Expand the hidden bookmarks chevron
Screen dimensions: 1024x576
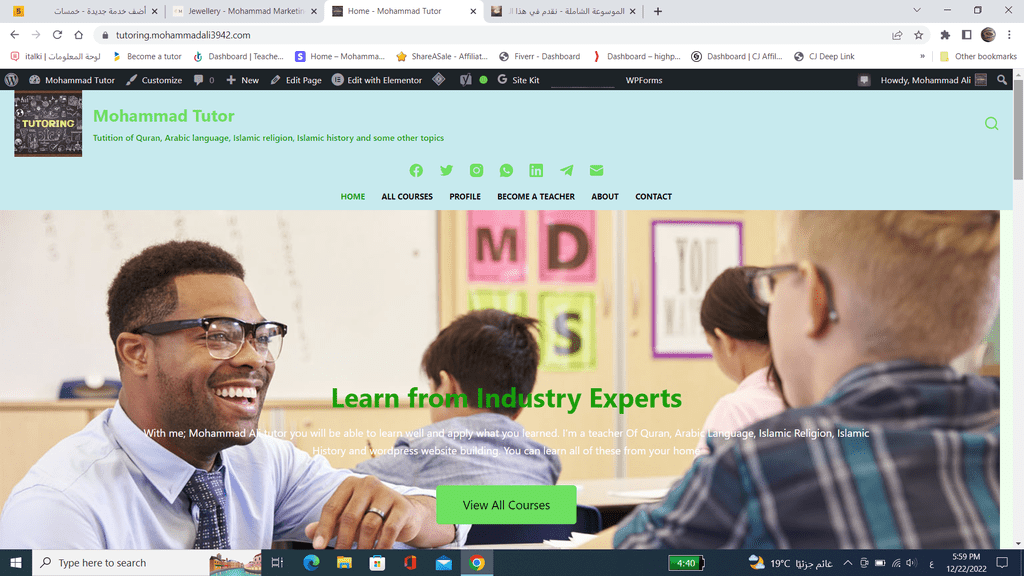(922, 56)
